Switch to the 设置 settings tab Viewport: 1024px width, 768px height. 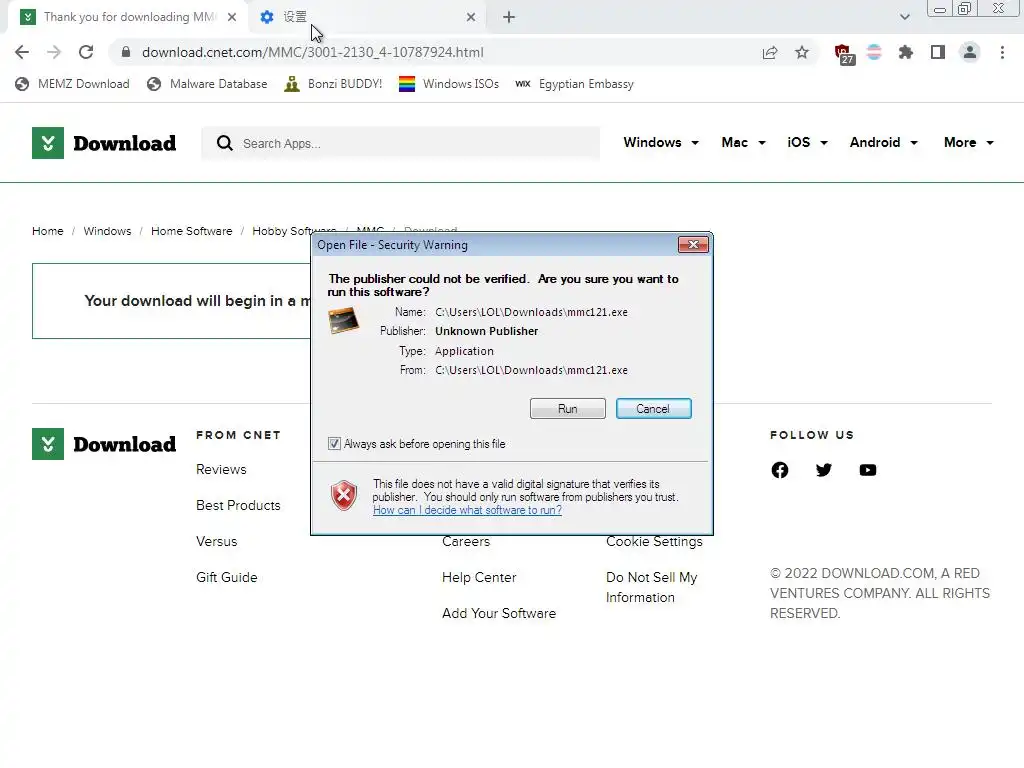pos(366,17)
